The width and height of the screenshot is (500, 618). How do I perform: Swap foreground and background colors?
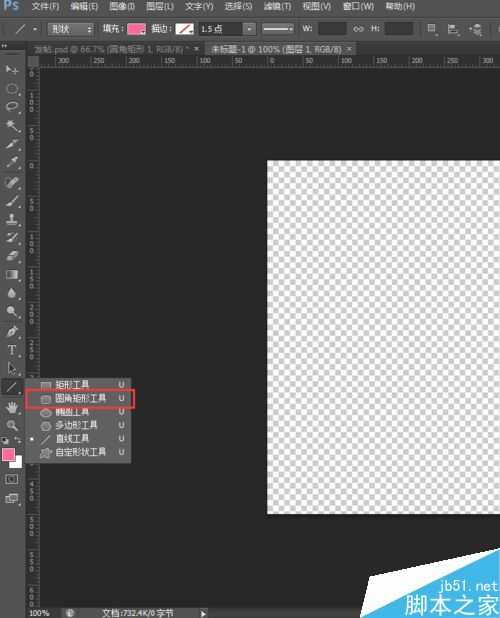tap(18, 440)
